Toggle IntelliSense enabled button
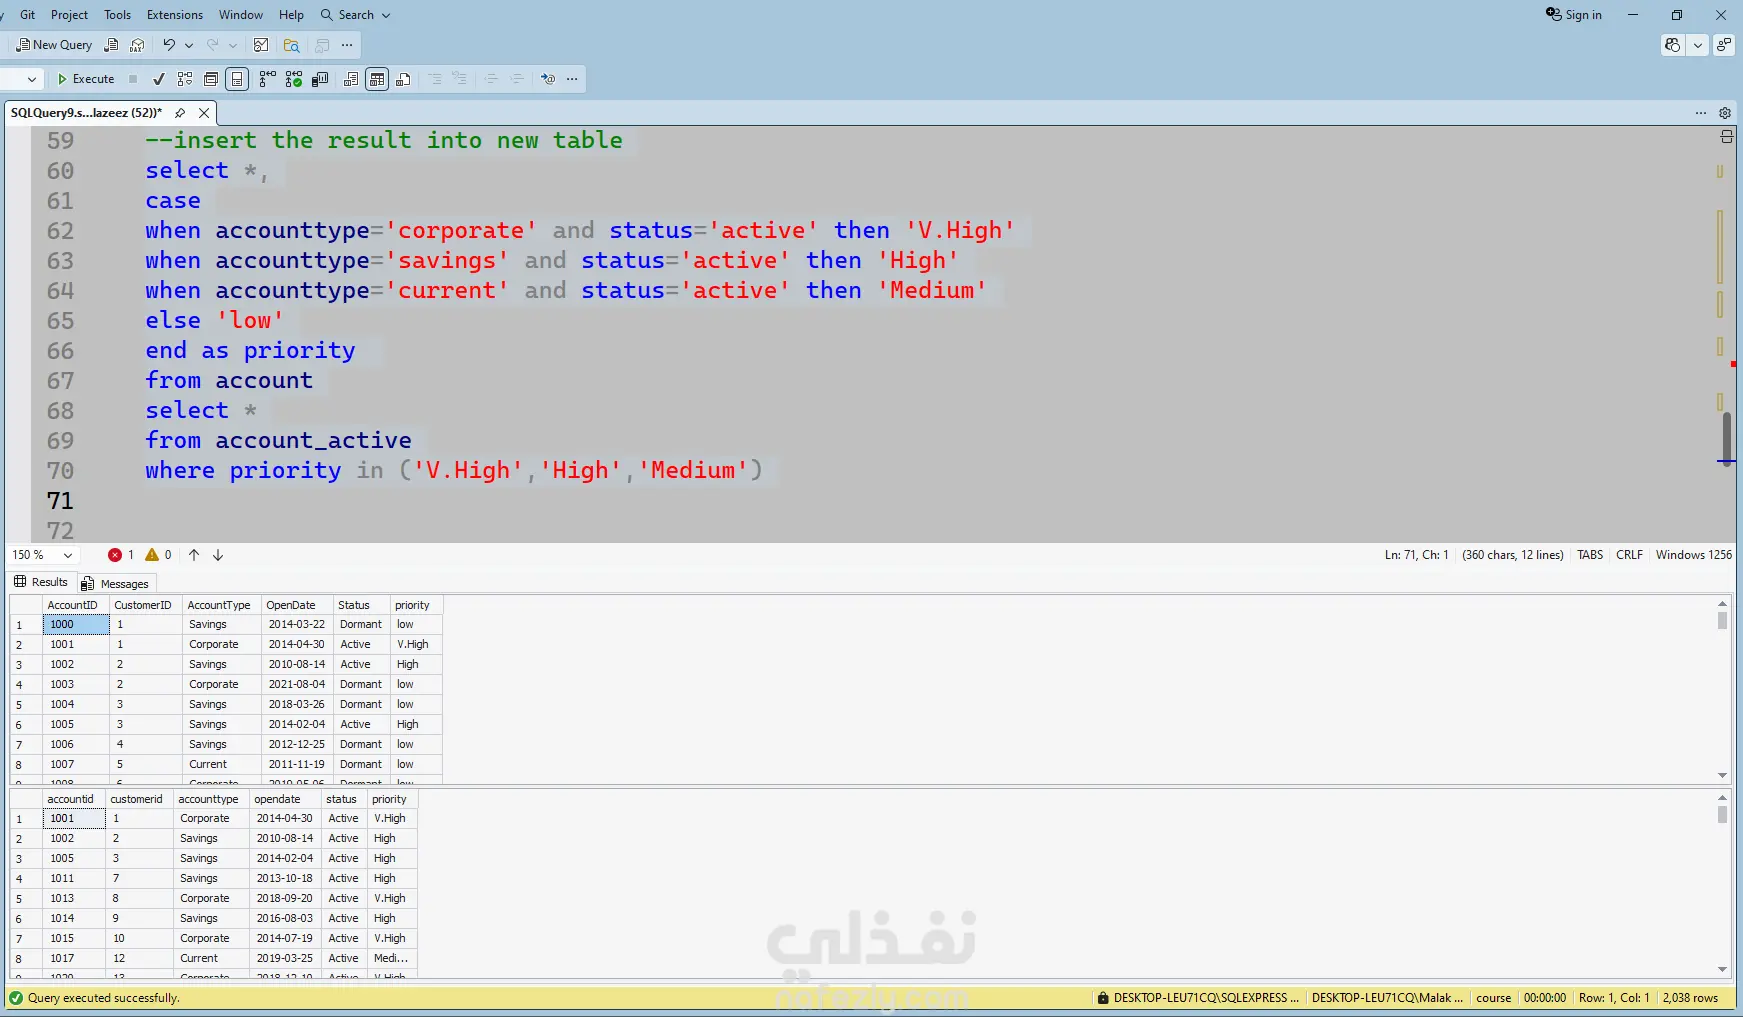Image resolution: width=1743 pixels, height=1017 pixels. [x=237, y=79]
